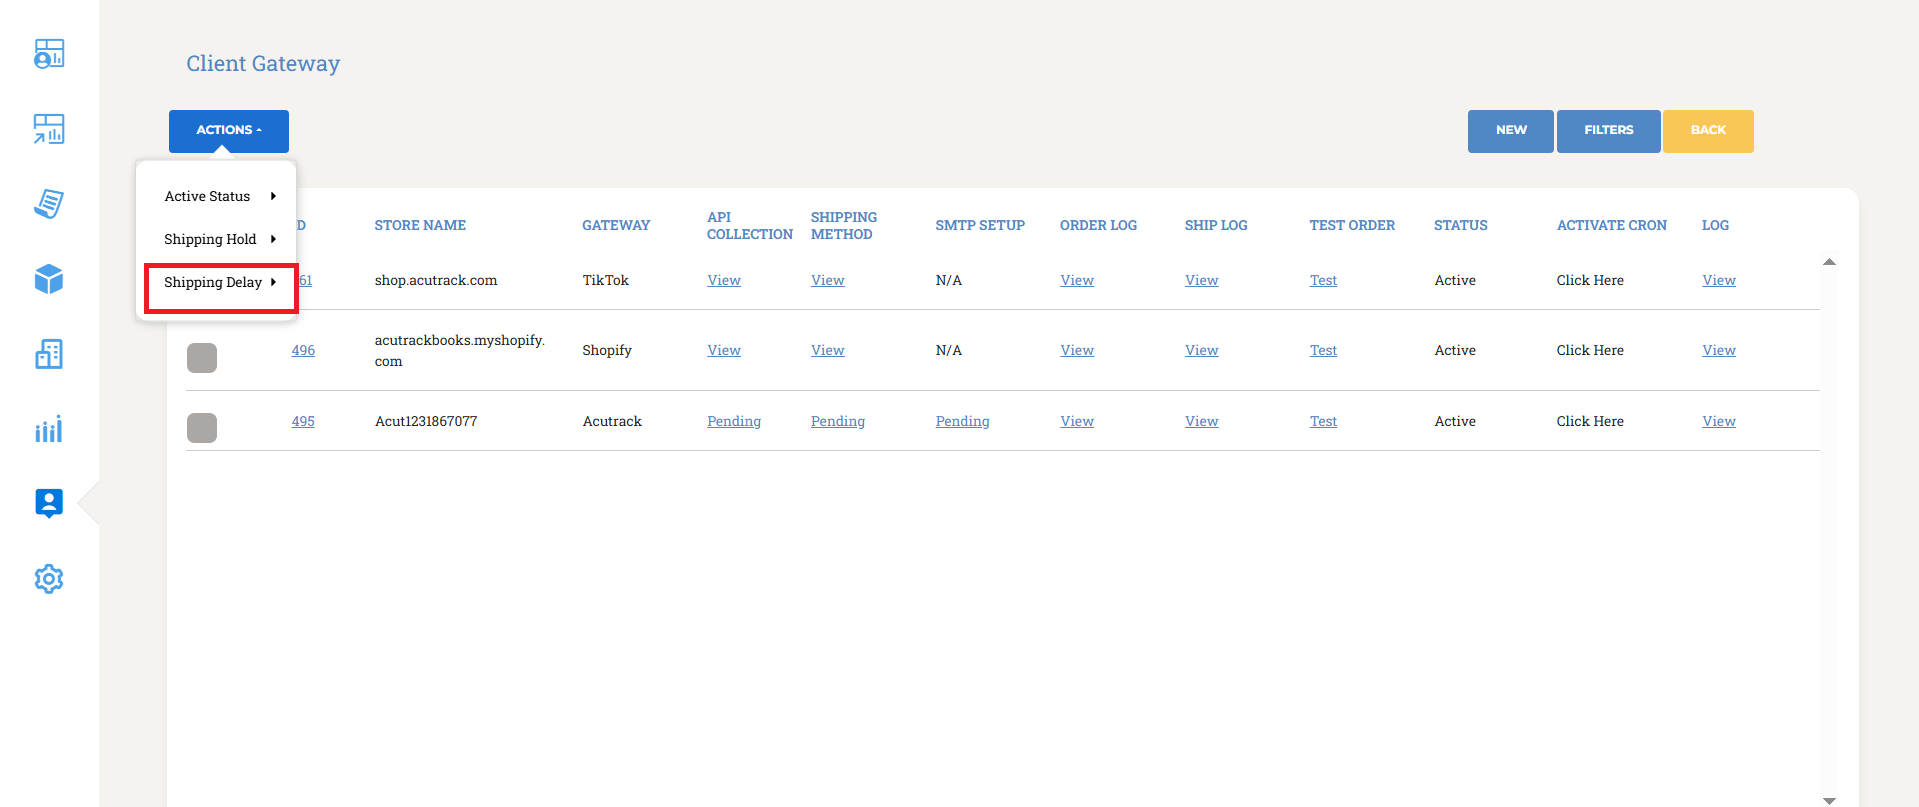
Task: Open the settings gear sidebar icon
Action: click(x=49, y=579)
